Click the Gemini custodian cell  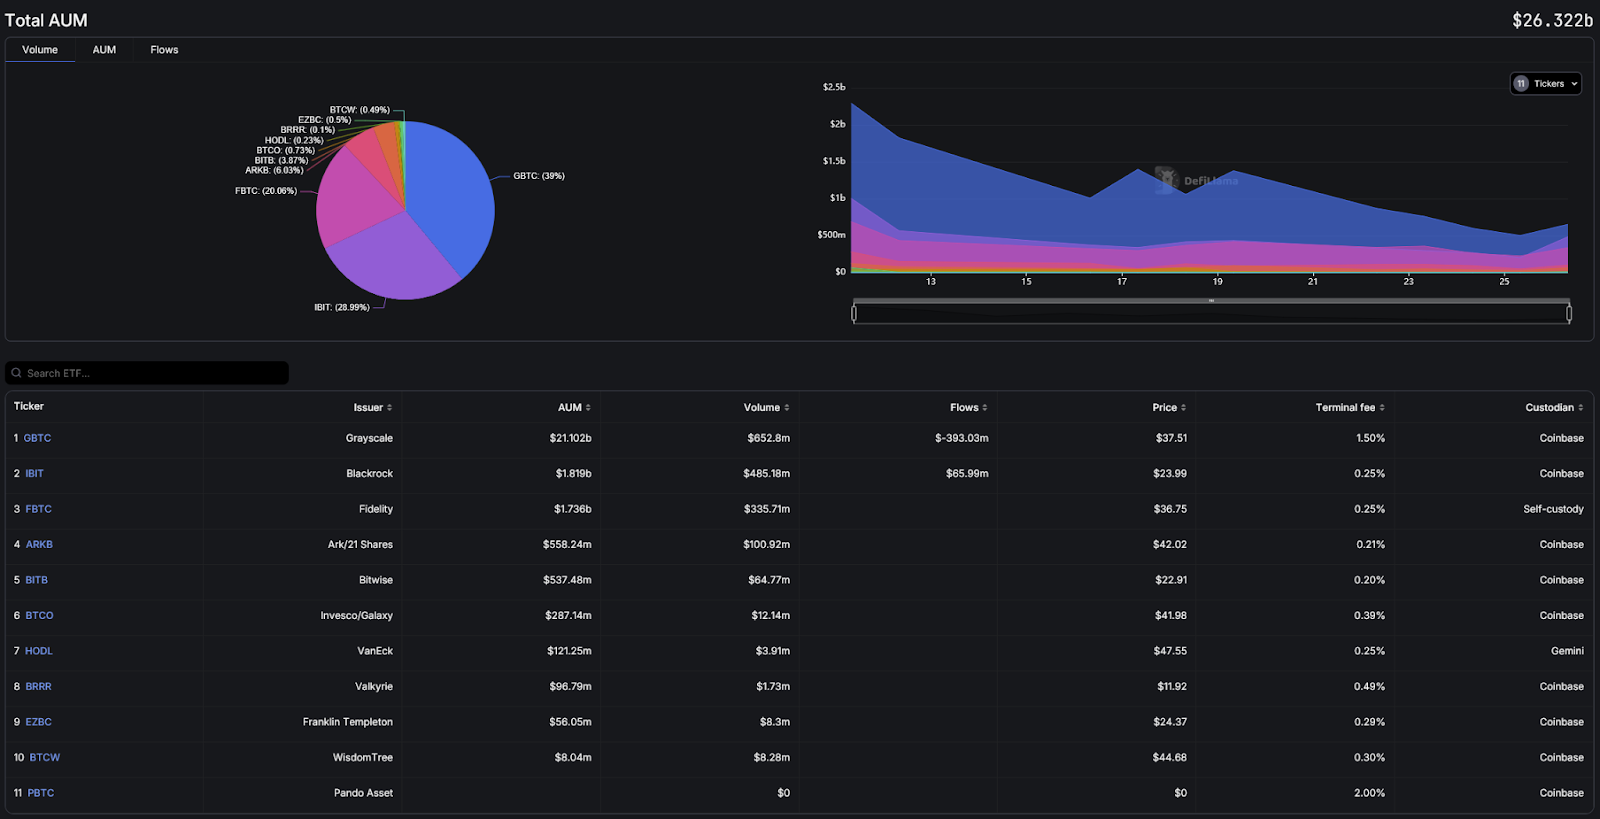tap(1567, 651)
